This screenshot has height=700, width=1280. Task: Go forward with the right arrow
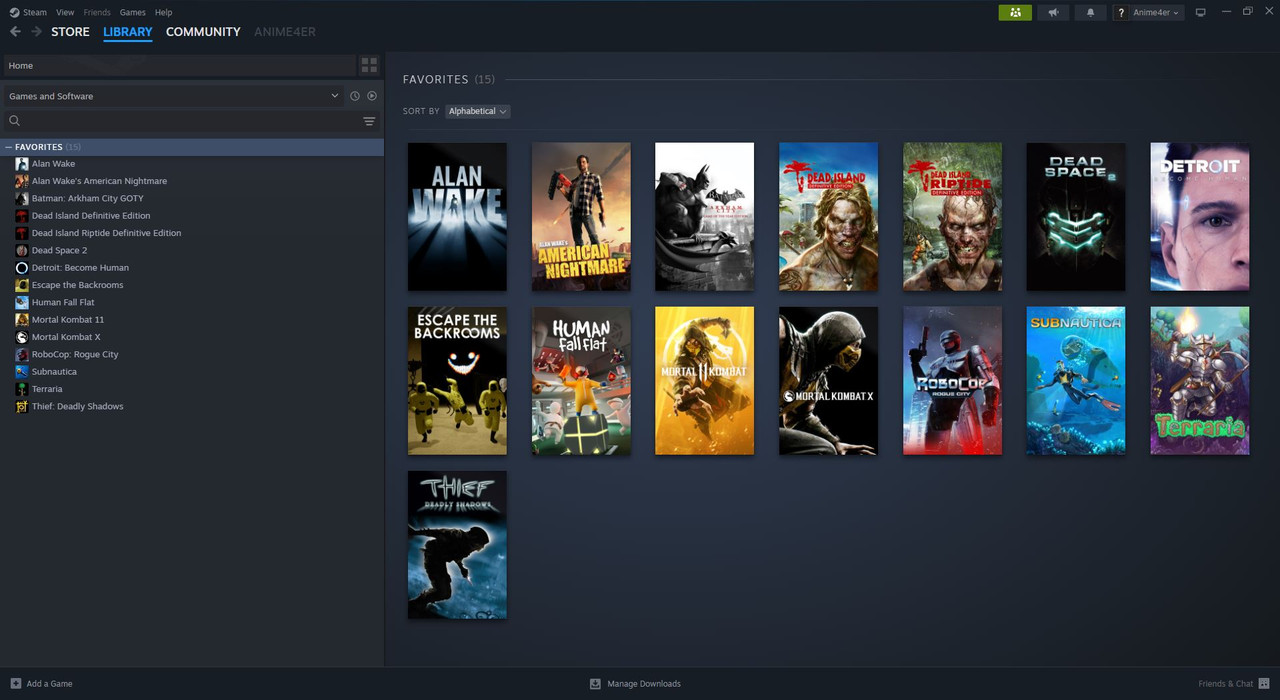(36, 32)
